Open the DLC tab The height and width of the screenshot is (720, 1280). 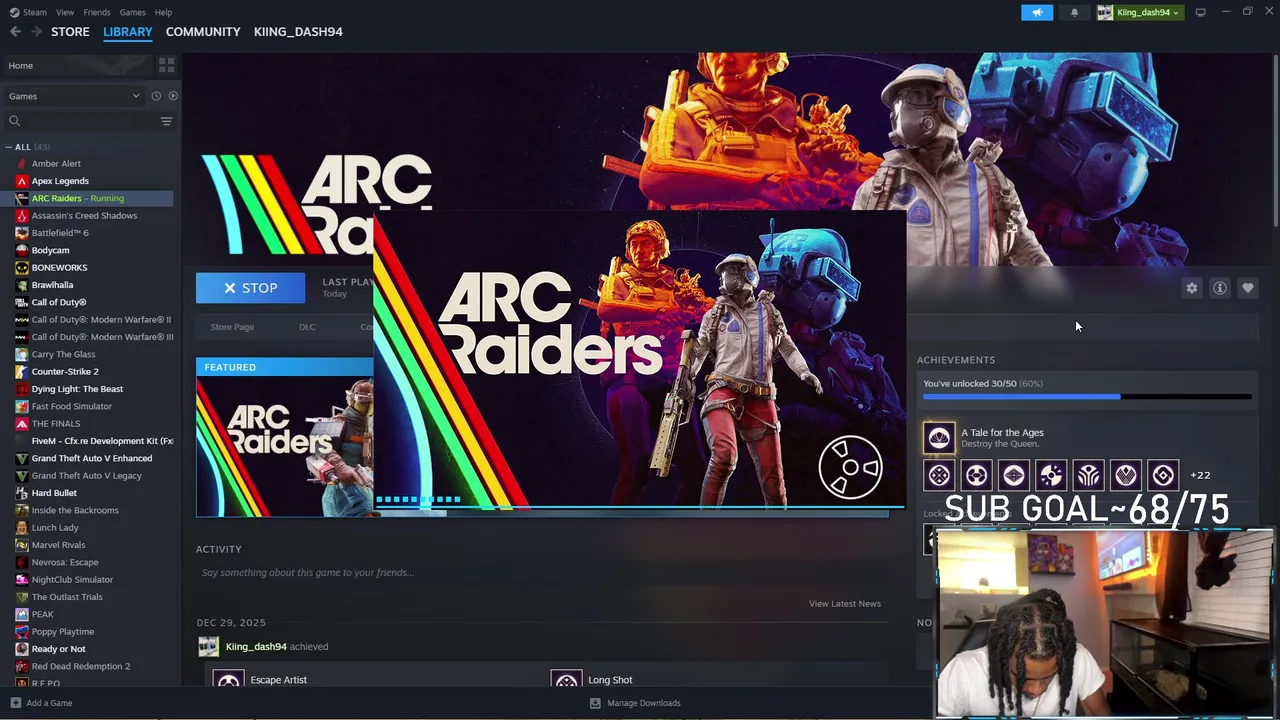tap(307, 327)
